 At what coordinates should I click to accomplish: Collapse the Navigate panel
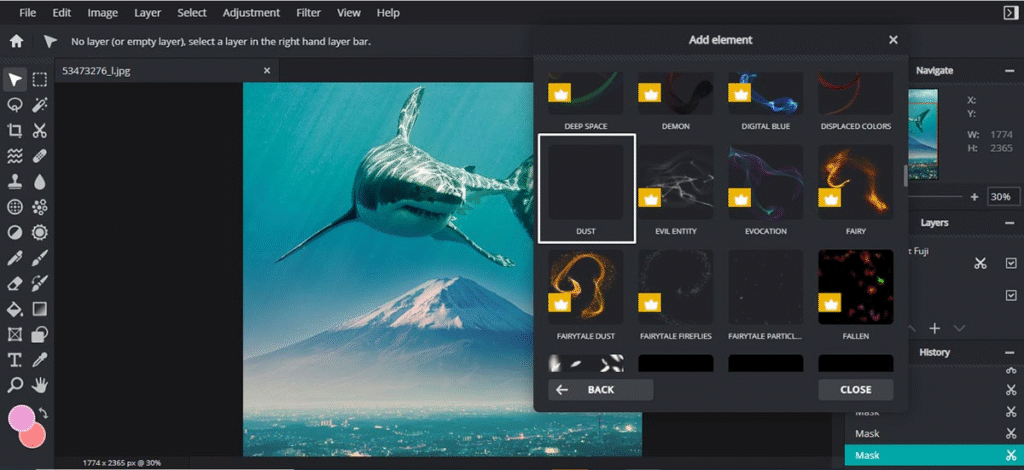coord(1010,71)
